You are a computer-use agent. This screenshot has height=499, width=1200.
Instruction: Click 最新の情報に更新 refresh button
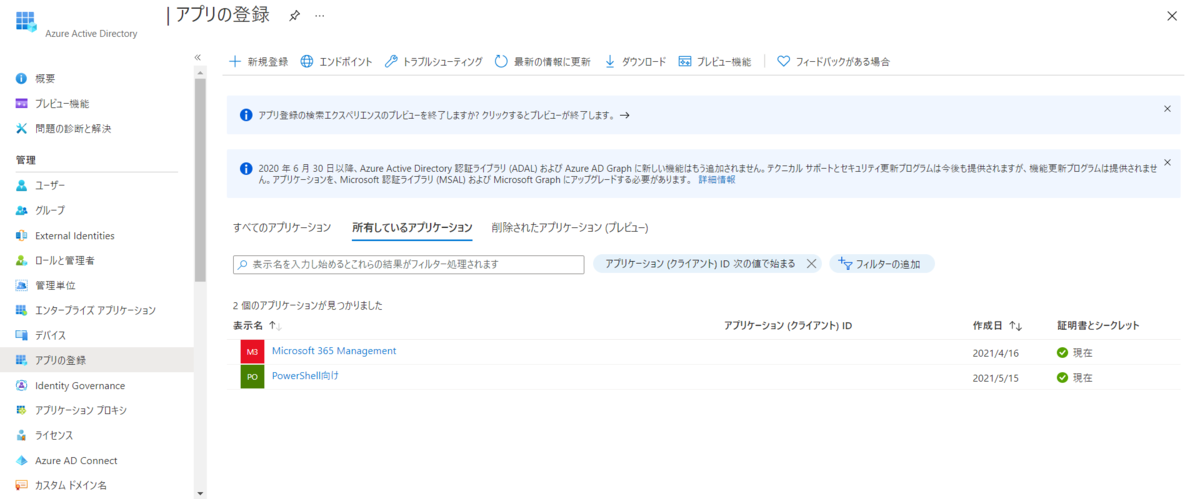(x=543, y=61)
